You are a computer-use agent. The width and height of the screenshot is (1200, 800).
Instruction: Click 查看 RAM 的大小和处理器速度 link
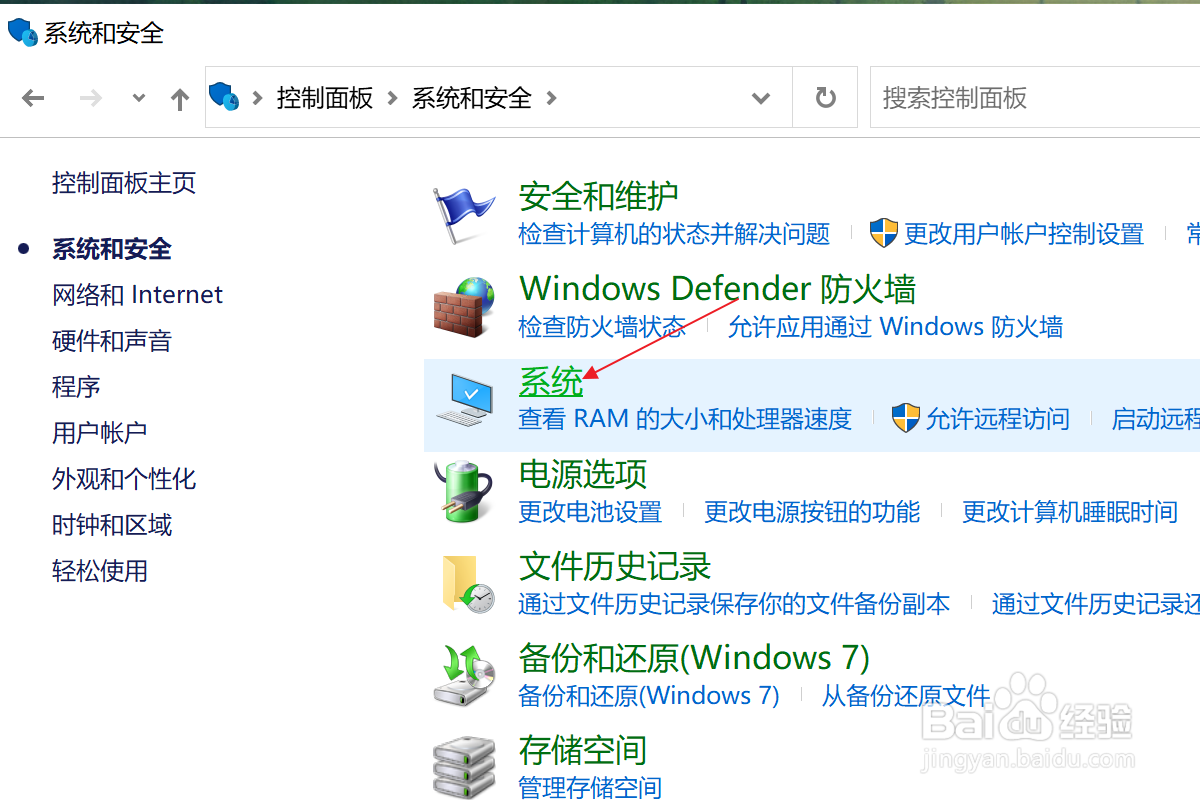685,418
